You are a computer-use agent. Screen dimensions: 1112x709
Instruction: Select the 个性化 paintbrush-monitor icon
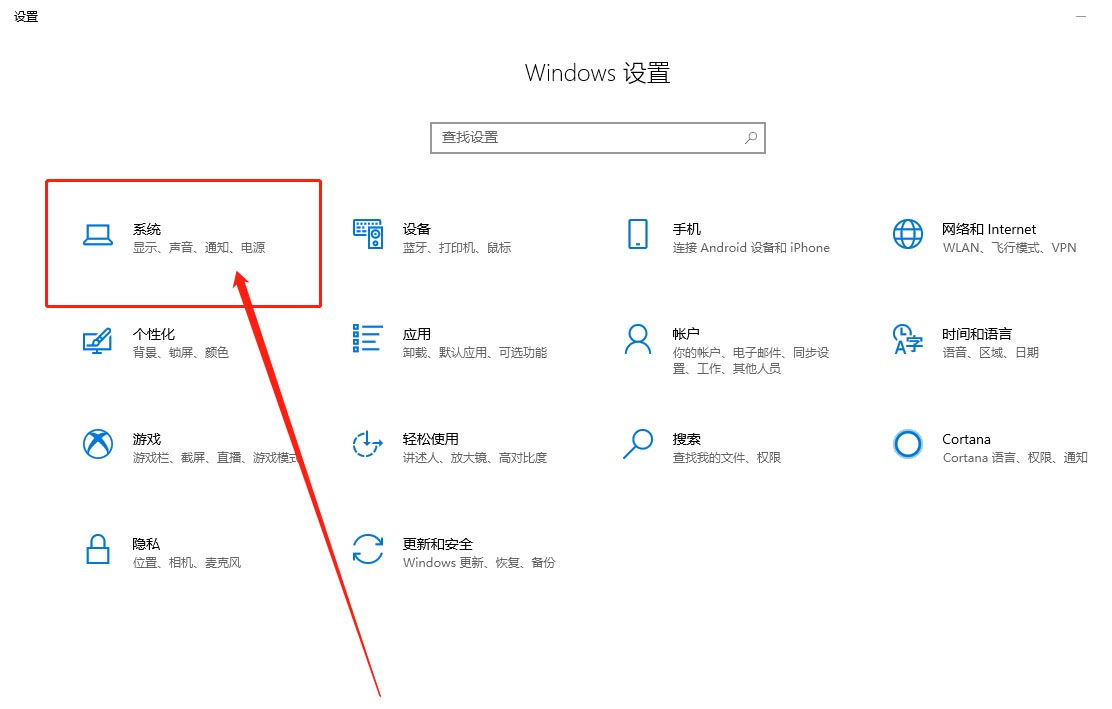(97, 341)
